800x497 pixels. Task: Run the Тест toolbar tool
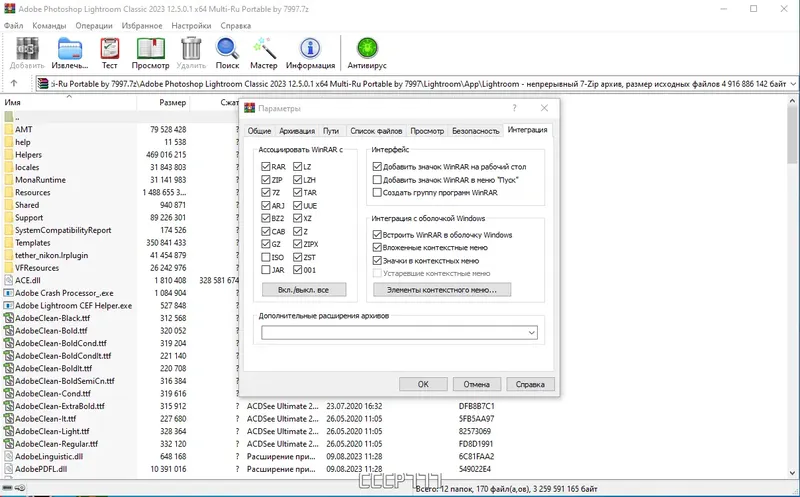click(109, 49)
